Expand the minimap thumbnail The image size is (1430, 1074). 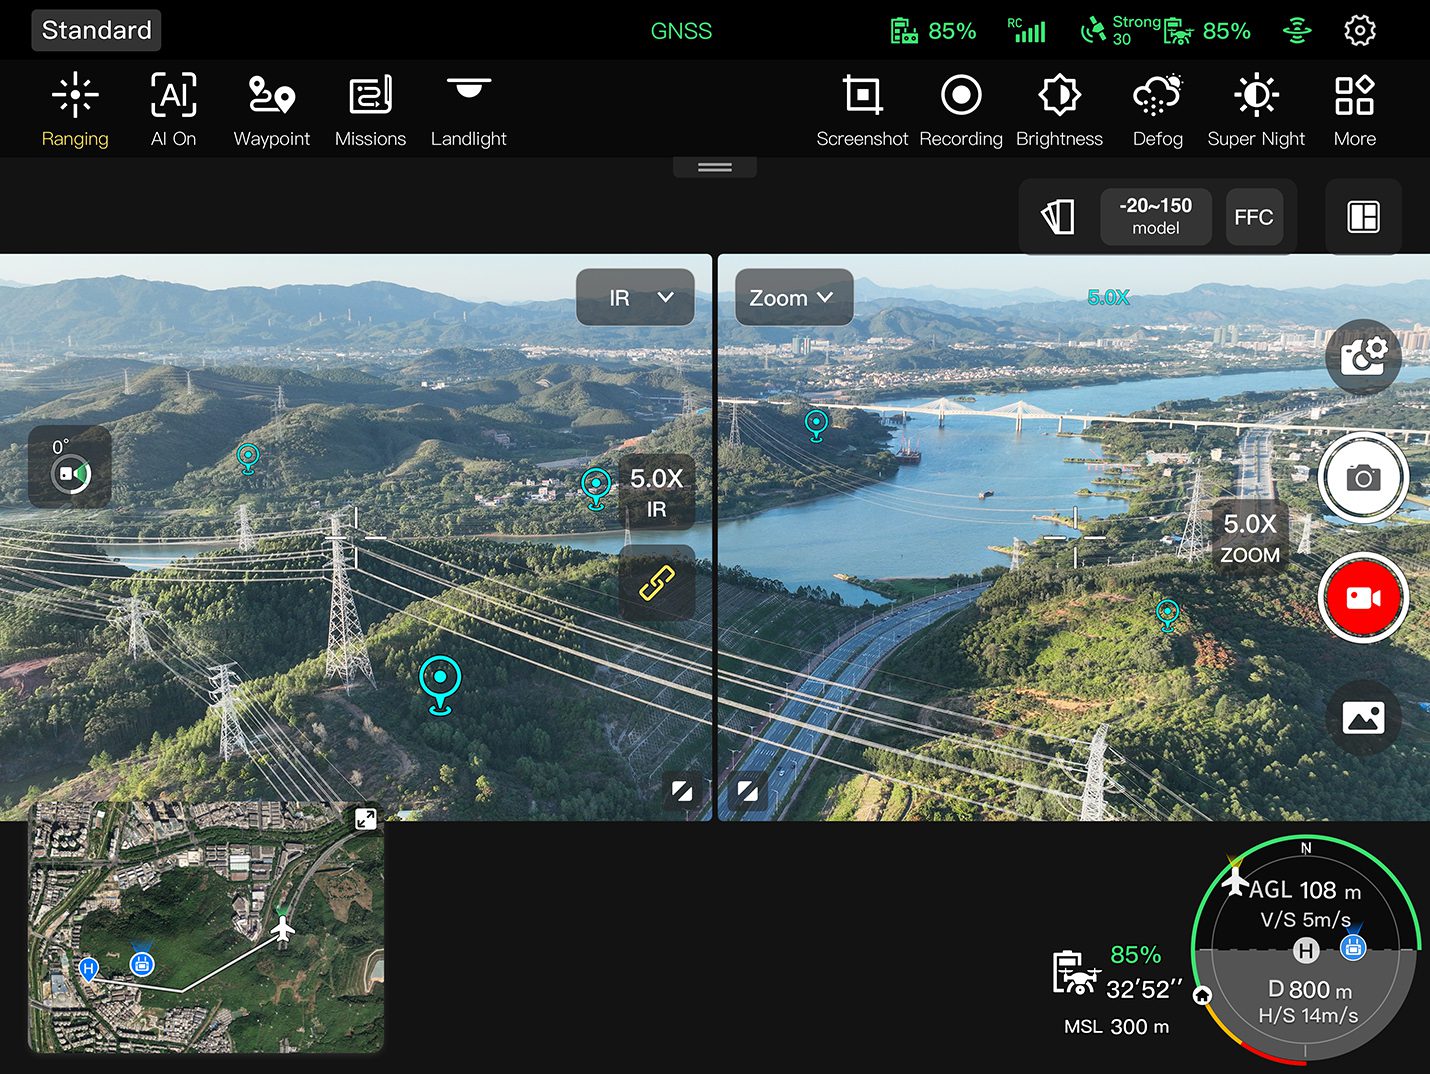tap(366, 819)
